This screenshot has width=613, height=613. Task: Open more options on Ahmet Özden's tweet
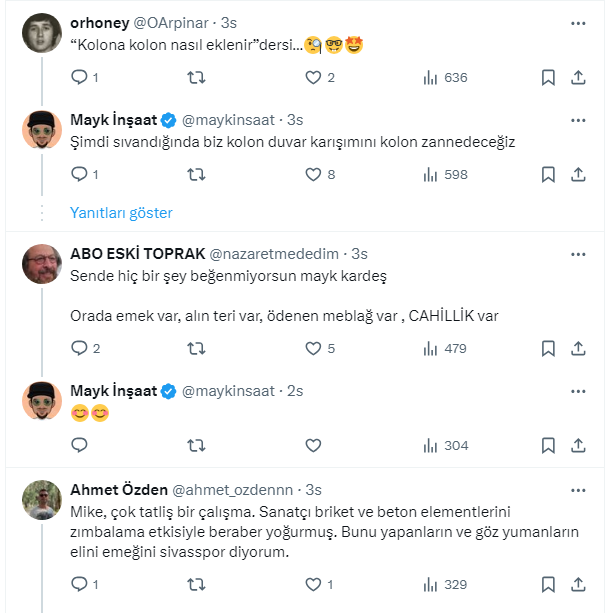click(x=578, y=489)
